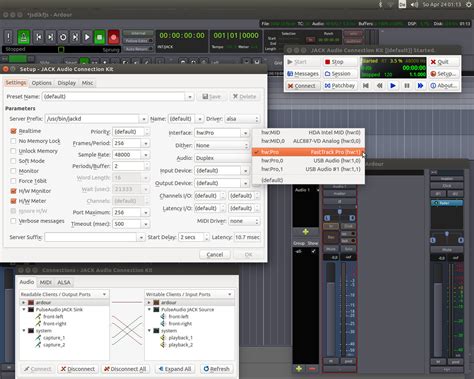Screen dimensions: 474x379
Task: Open the system power menu icon in top bar
Action: [x=468, y=4]
